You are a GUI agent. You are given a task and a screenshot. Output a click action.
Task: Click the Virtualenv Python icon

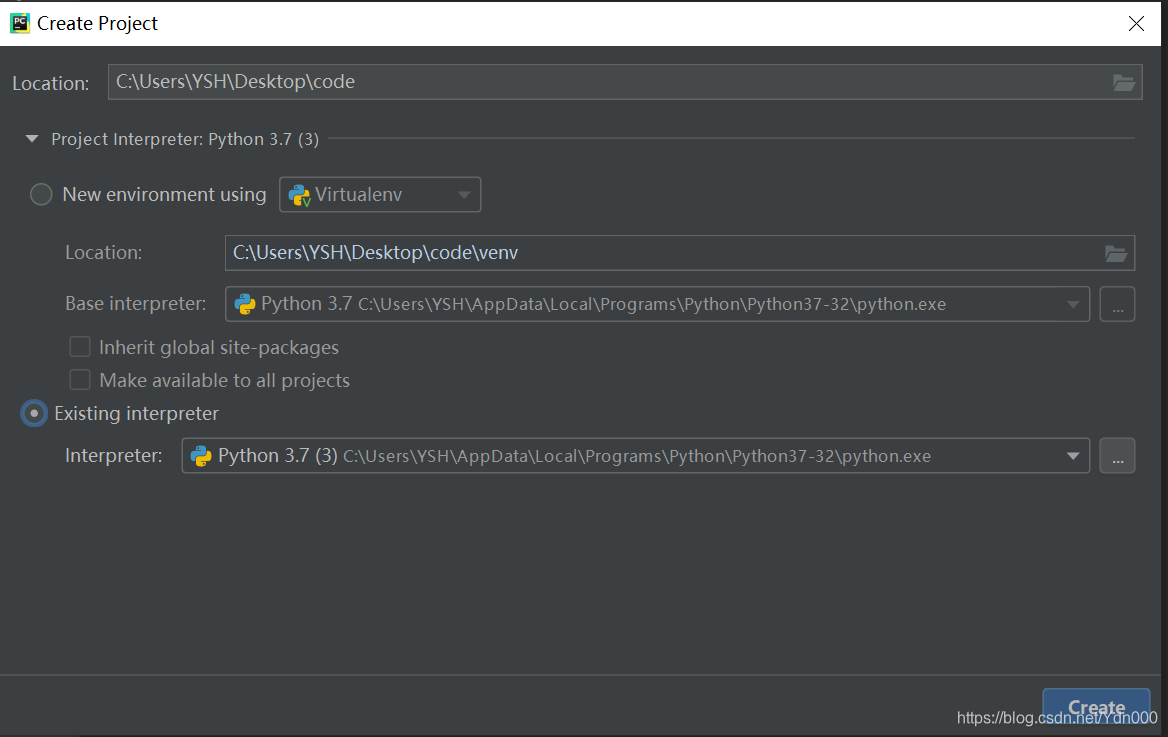[x=299, y=195]
